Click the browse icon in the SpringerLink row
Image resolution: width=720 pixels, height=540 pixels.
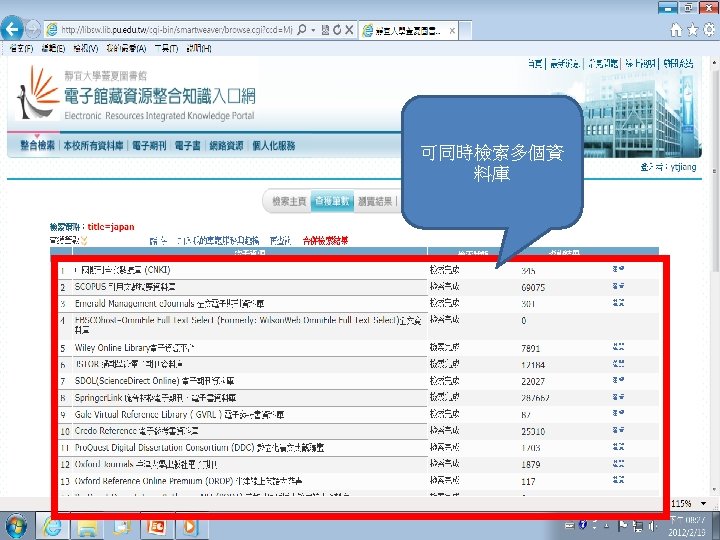coord(618,397)
